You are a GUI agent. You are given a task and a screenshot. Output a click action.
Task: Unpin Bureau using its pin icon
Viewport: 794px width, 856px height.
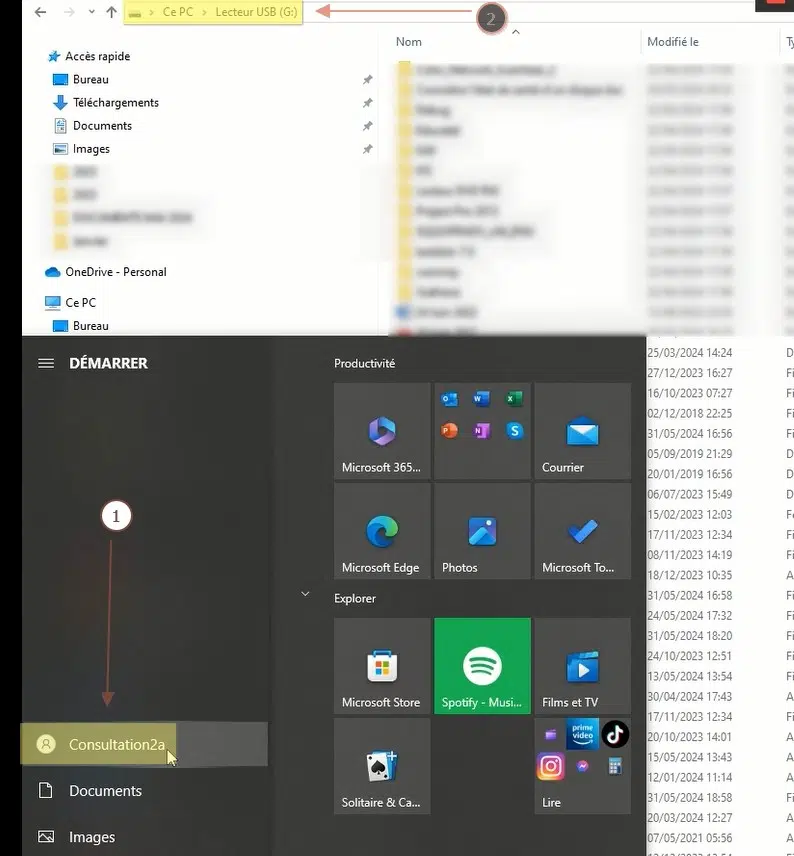pyautogui.click(x=368, y=80)
